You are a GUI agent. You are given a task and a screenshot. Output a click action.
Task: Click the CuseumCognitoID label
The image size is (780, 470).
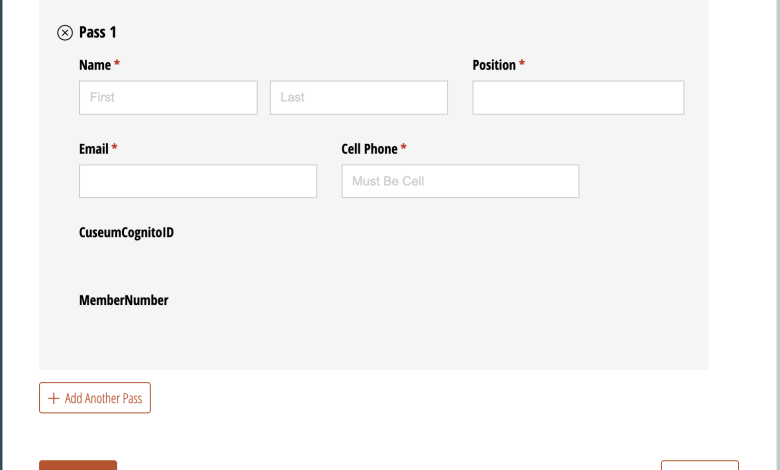[x=126, y=233]
